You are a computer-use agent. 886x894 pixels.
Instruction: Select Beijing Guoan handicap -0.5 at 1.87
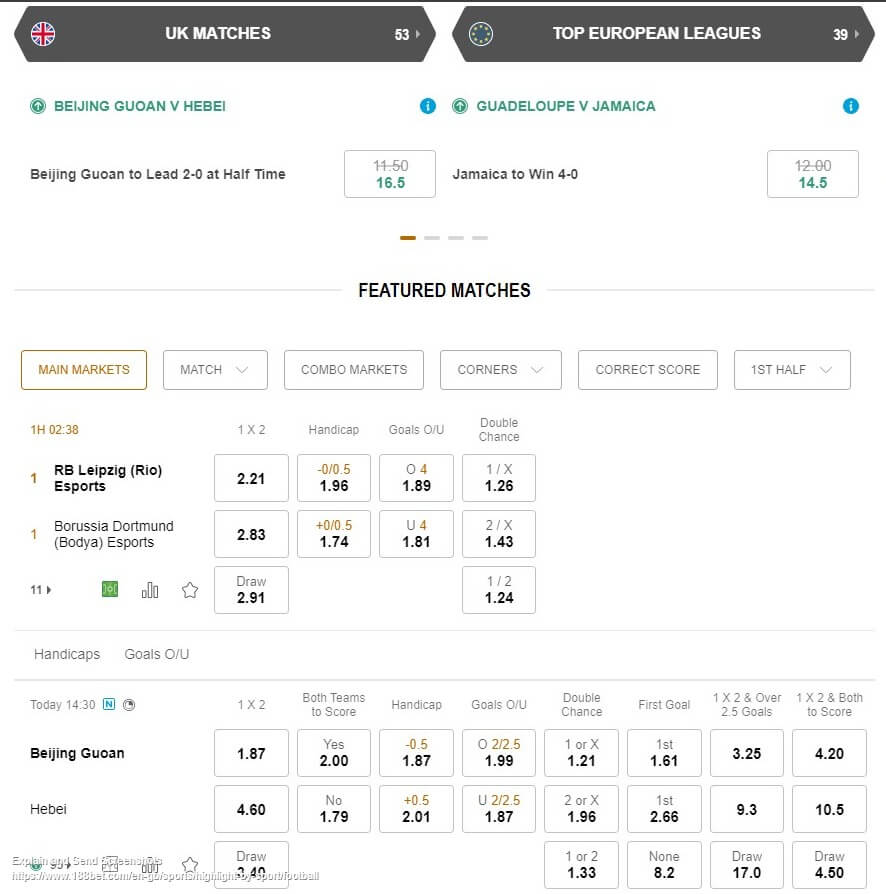click(x=416, y=753)
